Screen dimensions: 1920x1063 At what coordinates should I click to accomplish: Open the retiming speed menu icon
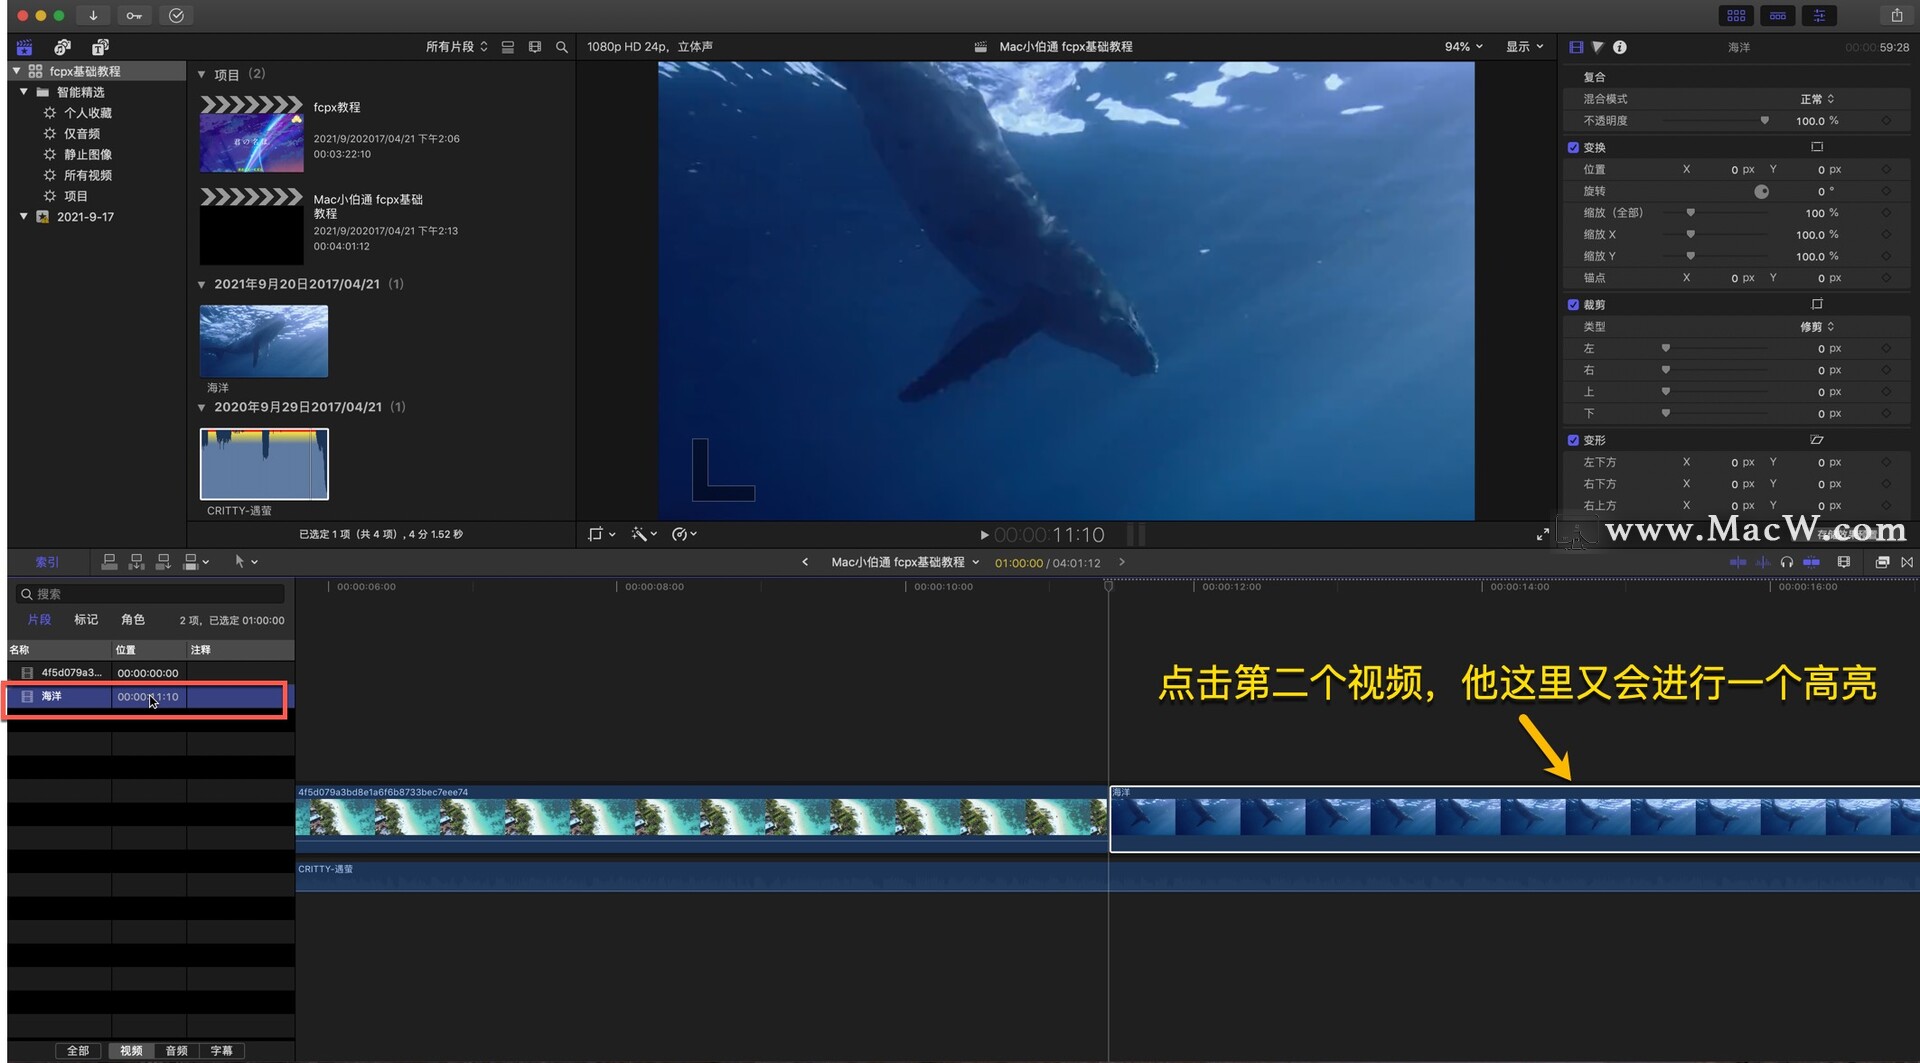coord(684,534)
